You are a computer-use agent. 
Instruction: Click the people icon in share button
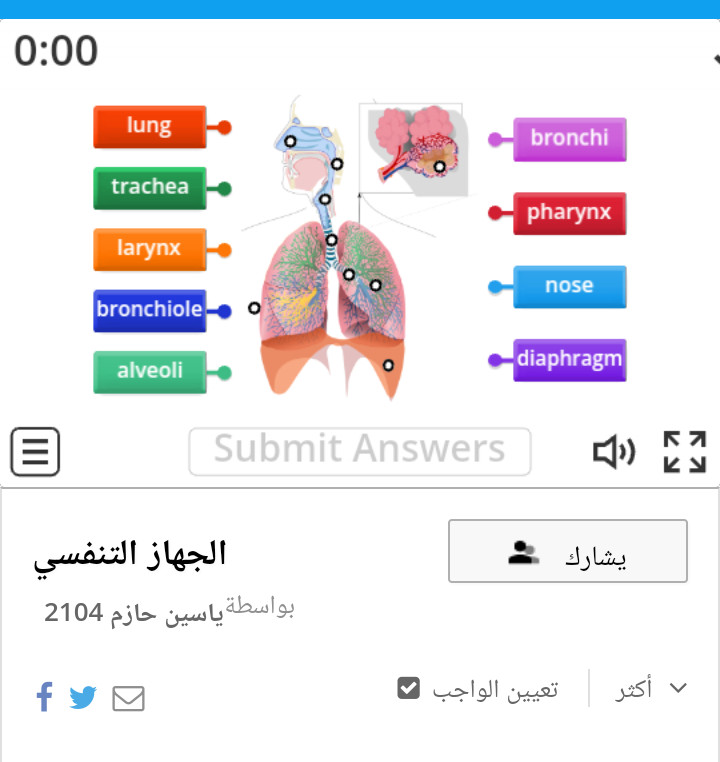click(x=523, y=553)
